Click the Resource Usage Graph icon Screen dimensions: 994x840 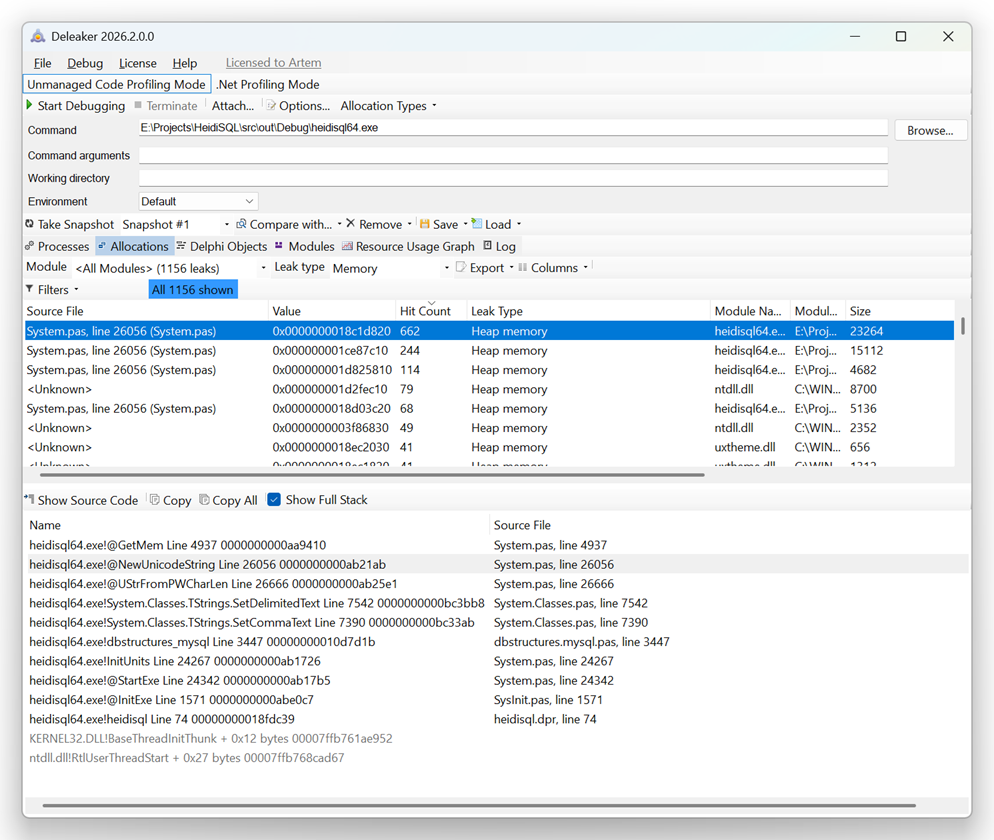(x=347, y=246)
